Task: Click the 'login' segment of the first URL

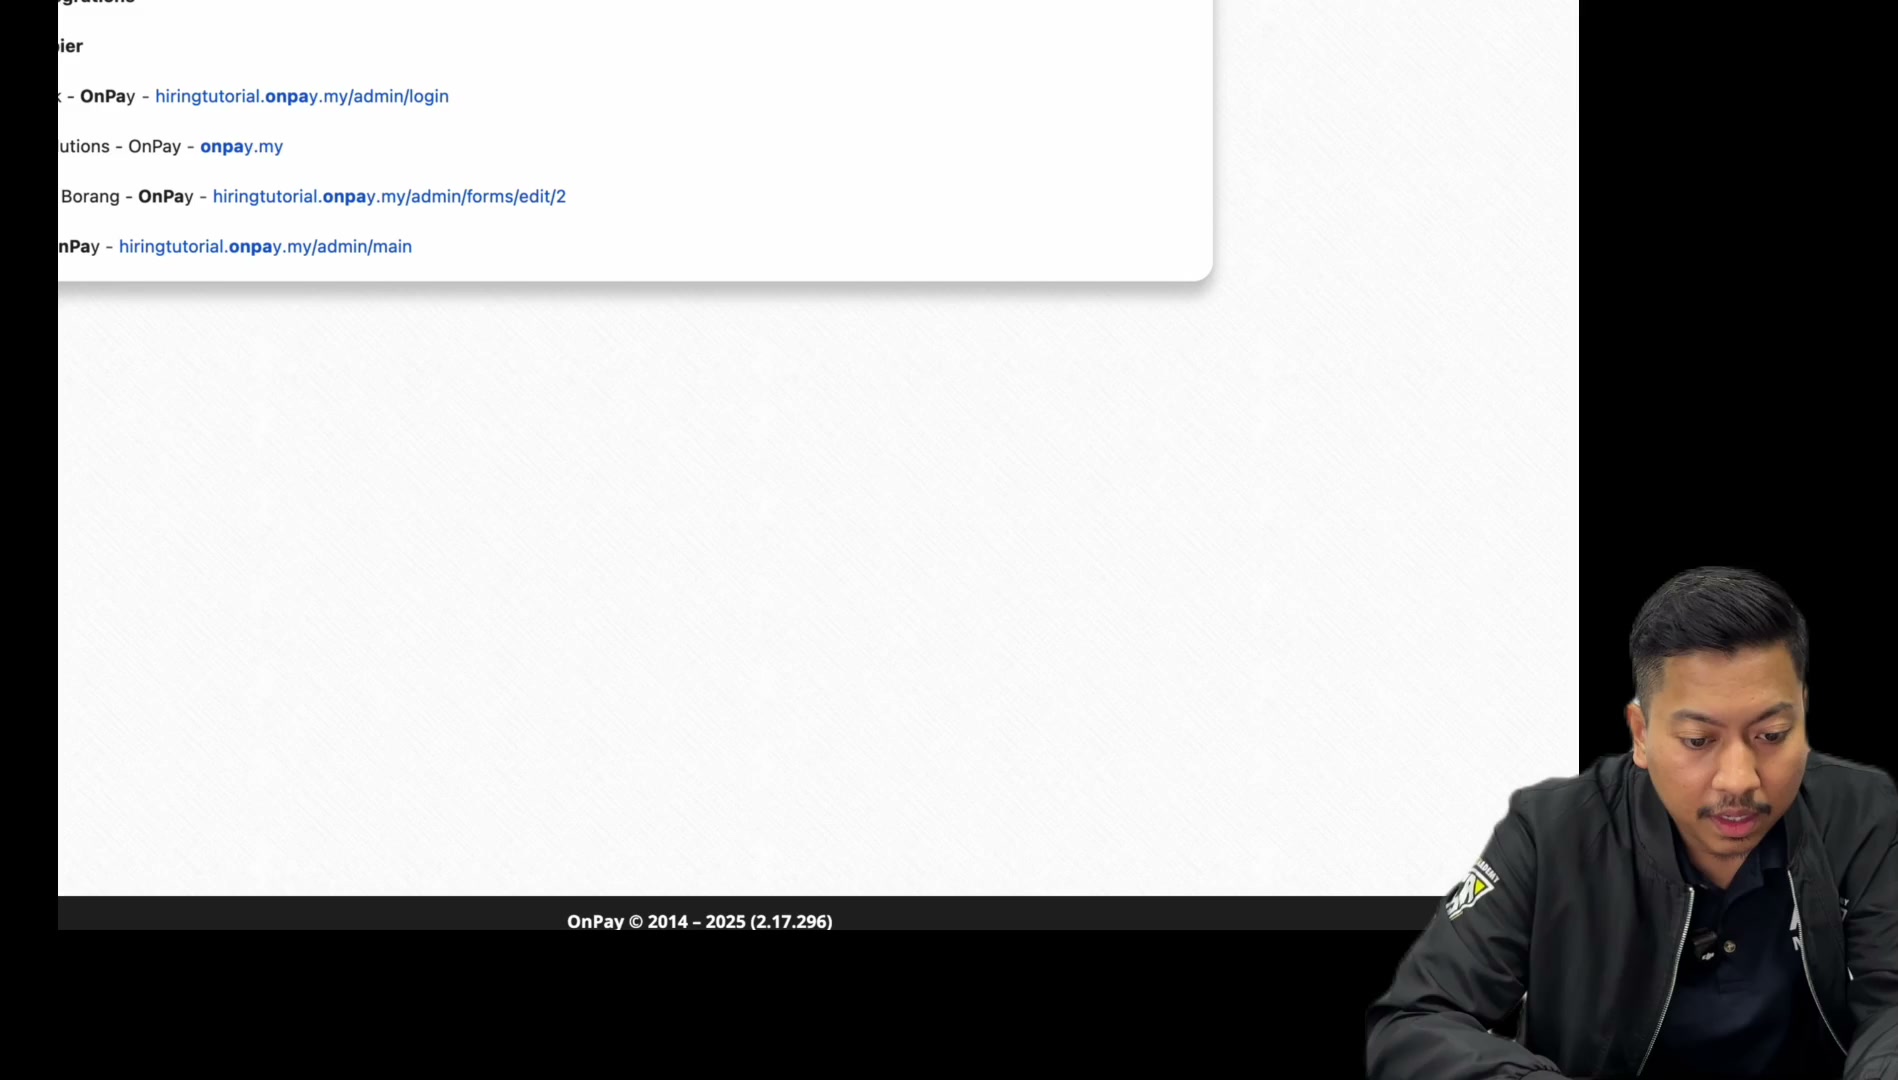Action: pyautogui.click(x=428, y=97)
